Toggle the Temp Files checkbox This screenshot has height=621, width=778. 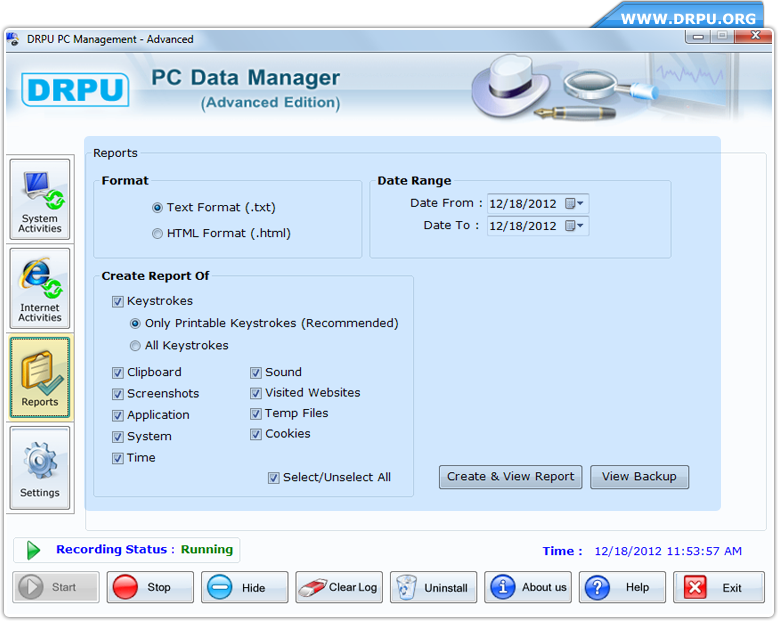click(x=256, y=414)
